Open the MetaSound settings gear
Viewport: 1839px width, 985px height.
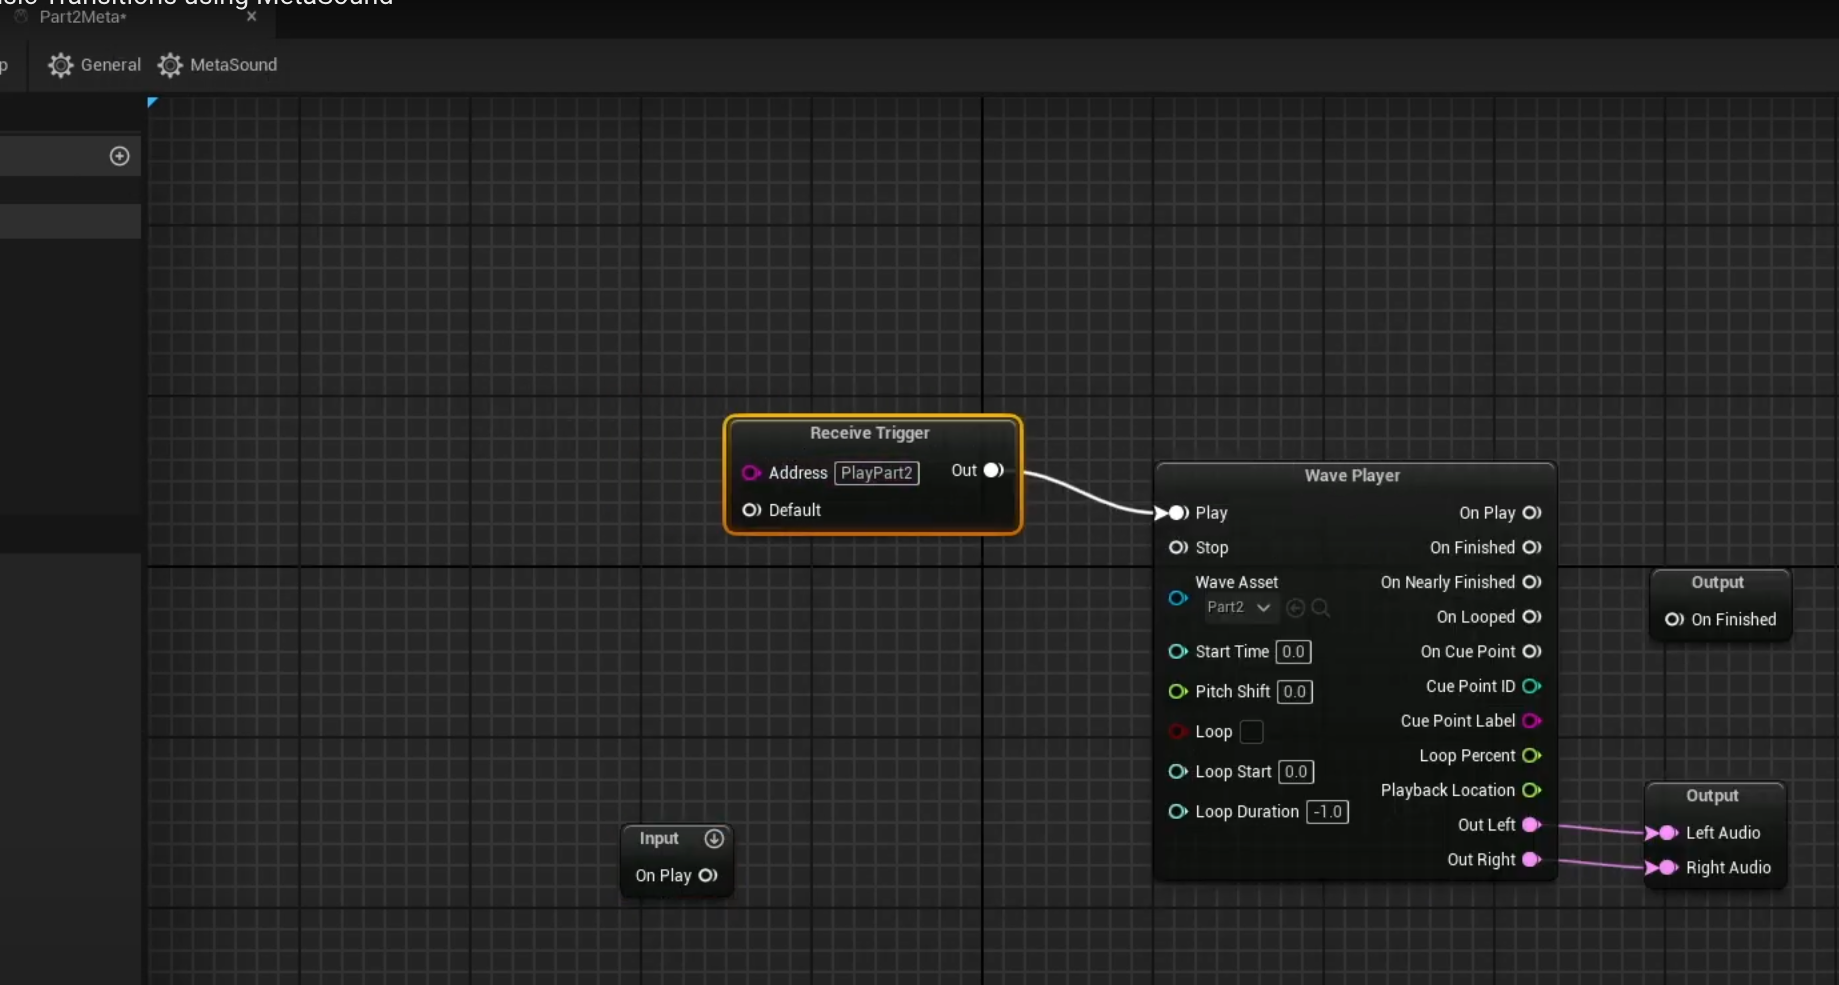coord(170,65)
